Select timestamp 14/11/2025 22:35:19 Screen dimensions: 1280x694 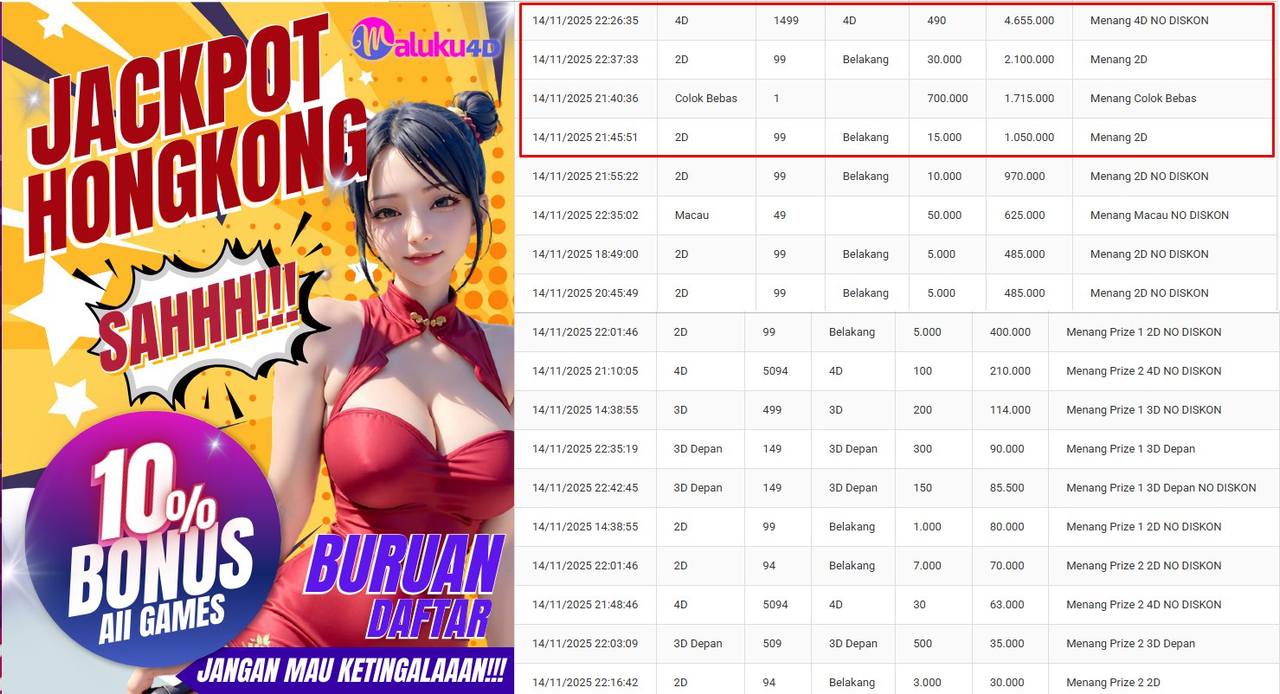pos(585,449)
